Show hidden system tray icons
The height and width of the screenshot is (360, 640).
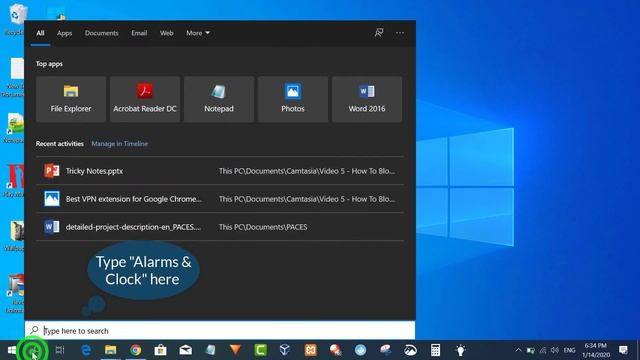pos(518,350)
